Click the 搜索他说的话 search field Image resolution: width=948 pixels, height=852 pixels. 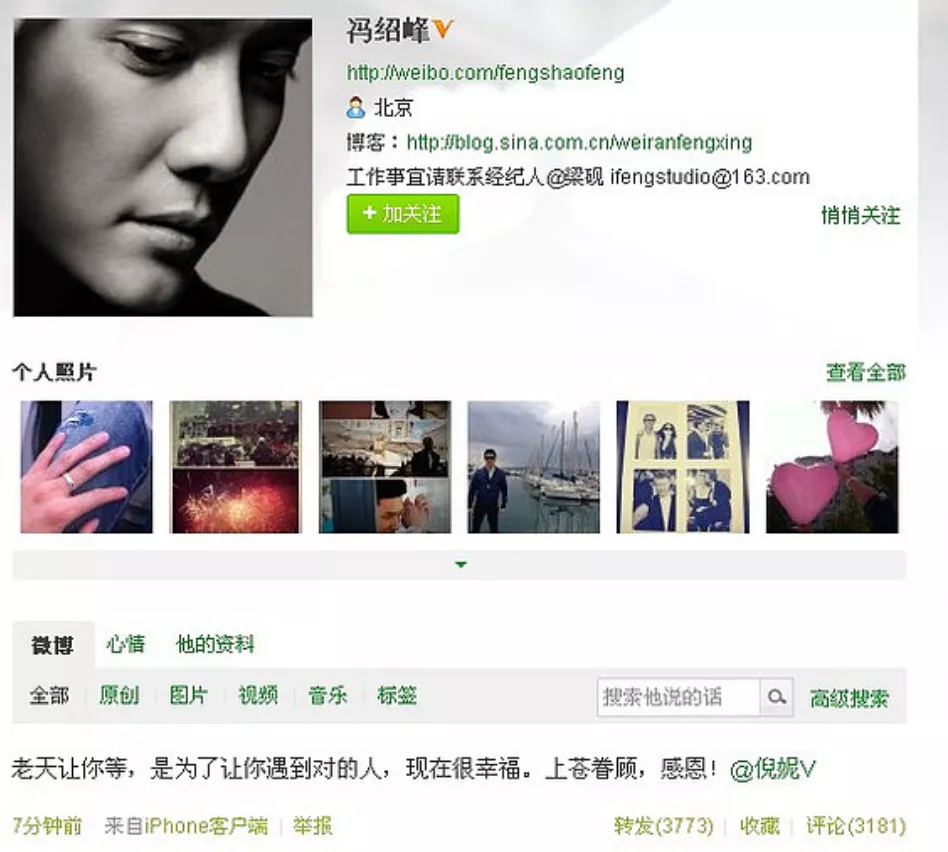[678, 697]
